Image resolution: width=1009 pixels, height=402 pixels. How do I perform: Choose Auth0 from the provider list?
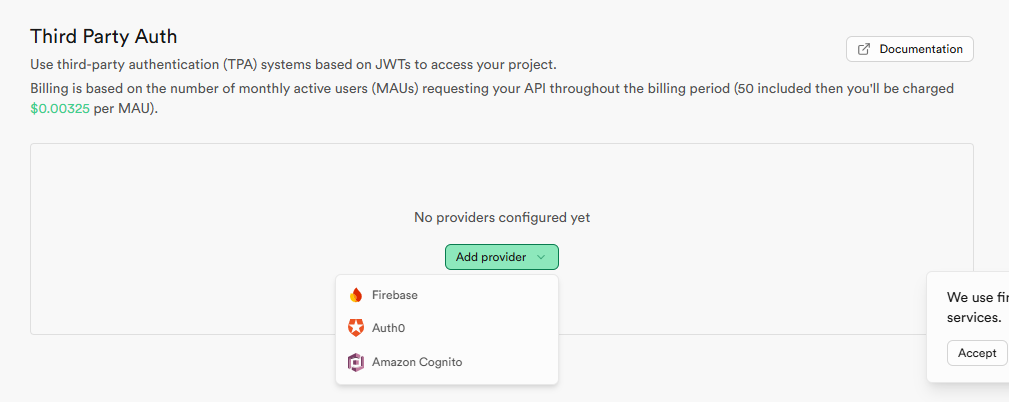click(388, 328)
